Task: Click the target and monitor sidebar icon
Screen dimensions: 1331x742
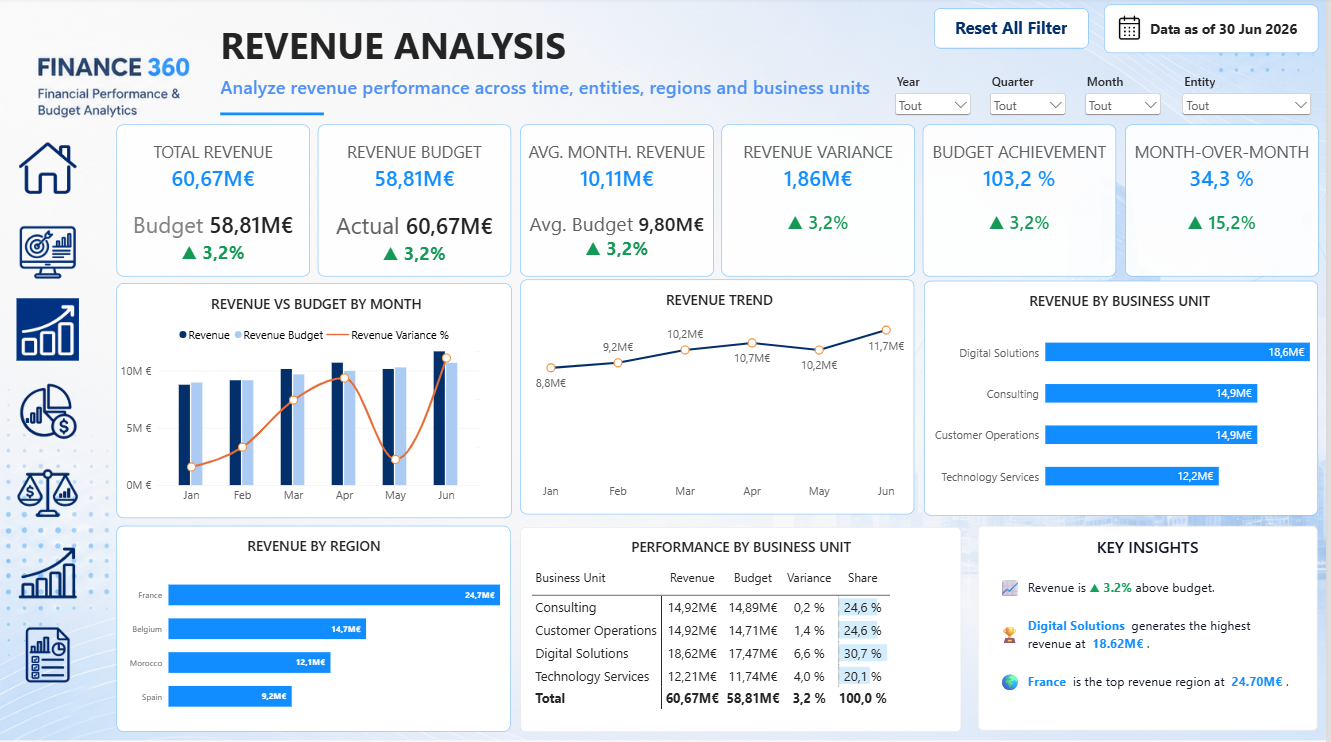Action: (47, 251)
